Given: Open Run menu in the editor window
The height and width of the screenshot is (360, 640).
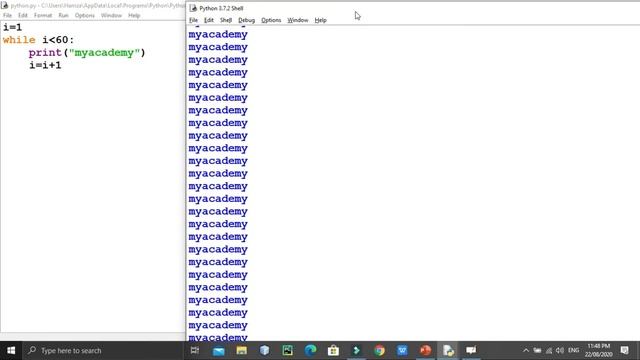Looking at the screenshot, I should pos(63,15).
